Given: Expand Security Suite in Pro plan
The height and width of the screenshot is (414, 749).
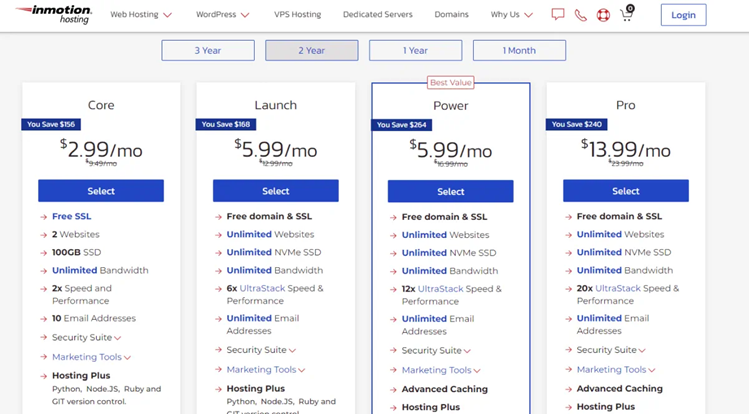Looking at the screenshot, I should (x=611, y=351).
